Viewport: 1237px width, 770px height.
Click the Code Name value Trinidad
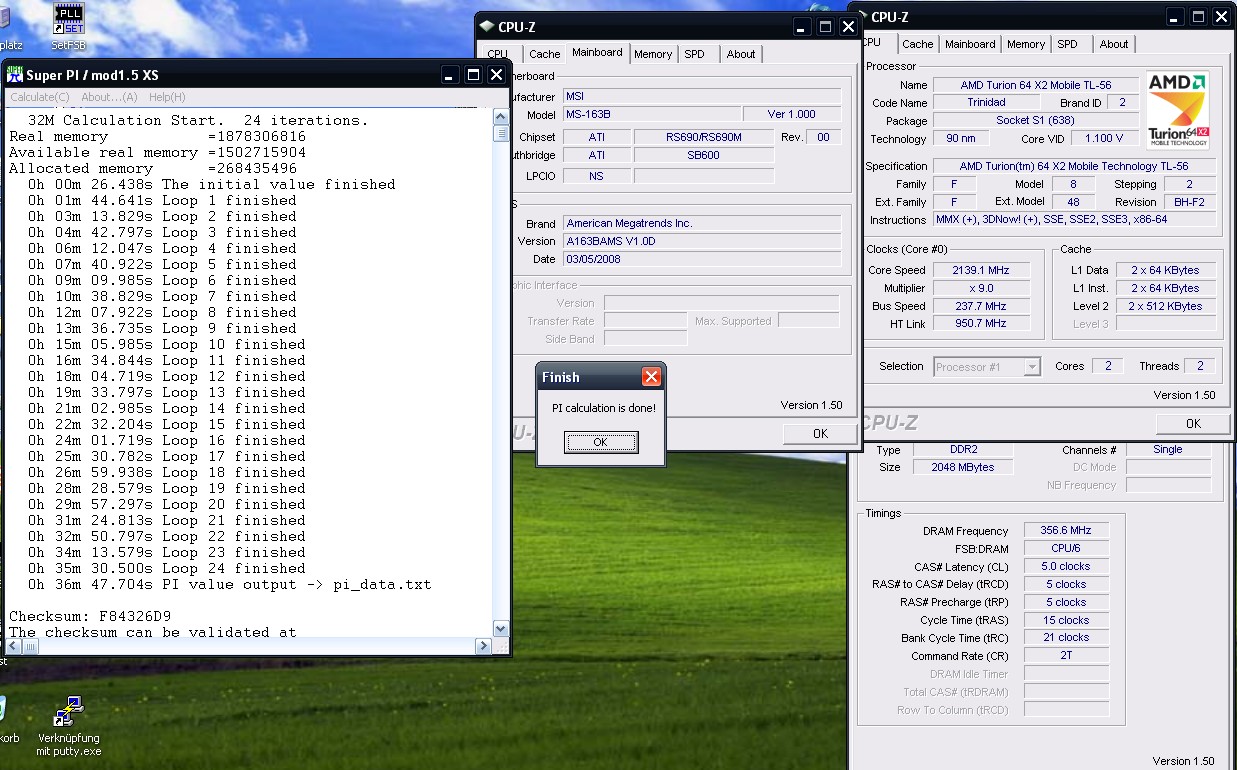coord(986,103)
